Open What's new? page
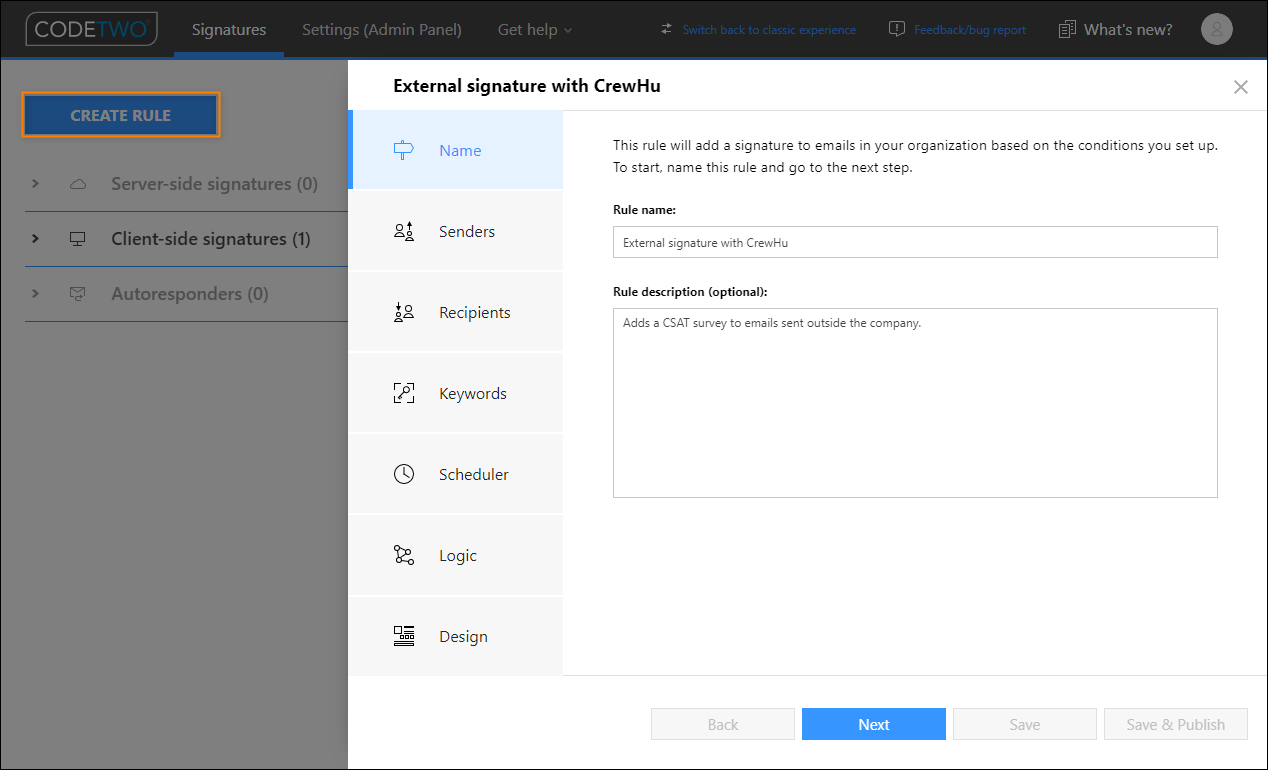 click(x=1128, y=29)
